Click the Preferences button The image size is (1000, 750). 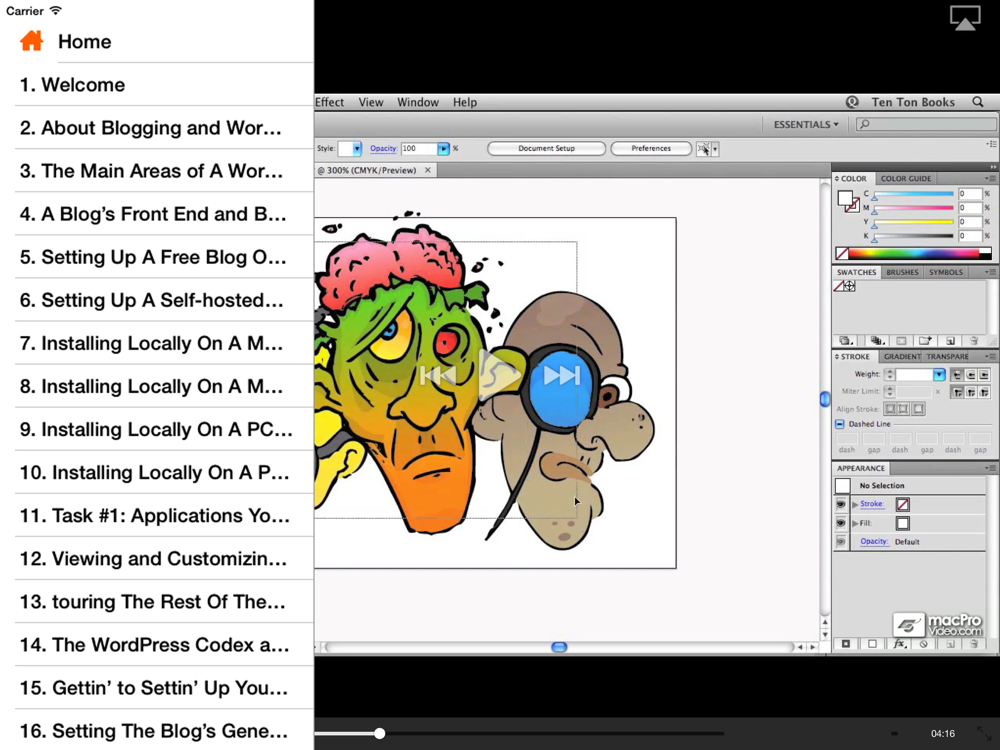(x=651, y=149)
